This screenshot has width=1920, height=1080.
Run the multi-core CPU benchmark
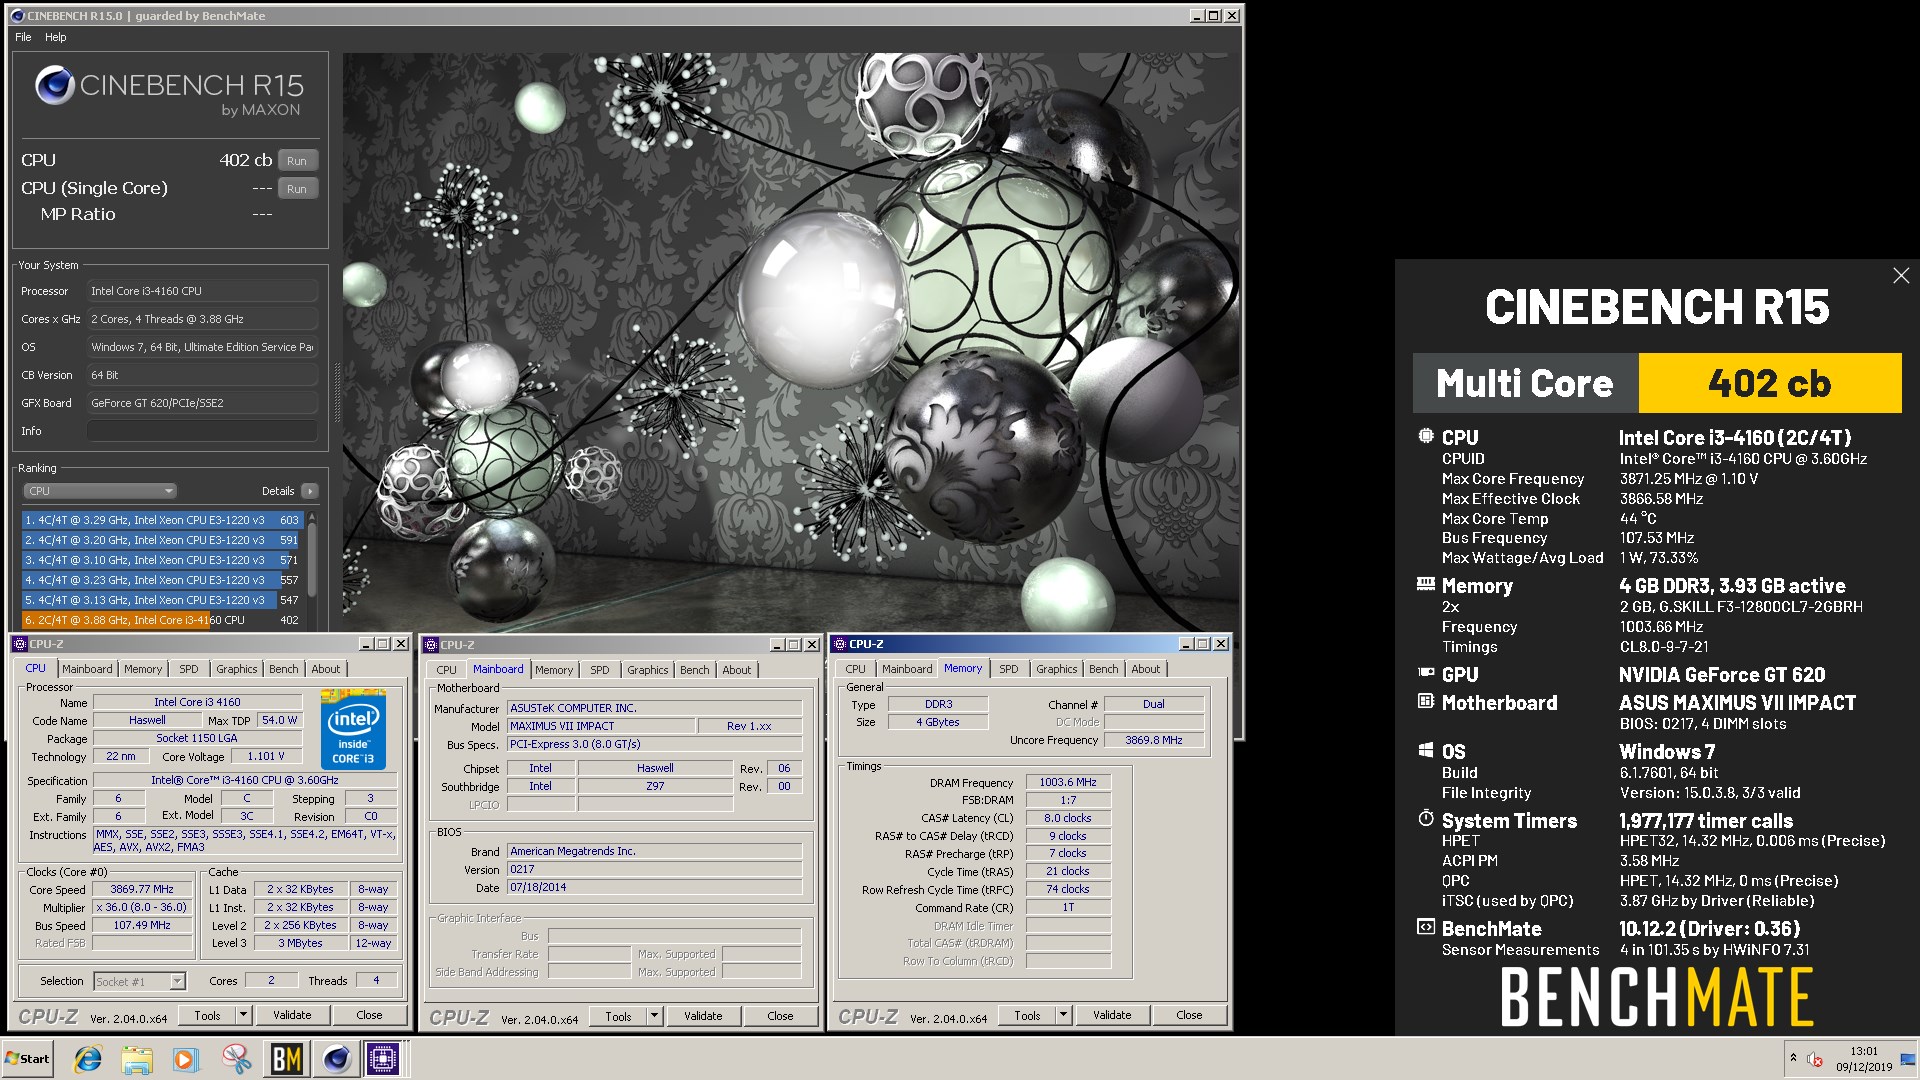point(297,161)
